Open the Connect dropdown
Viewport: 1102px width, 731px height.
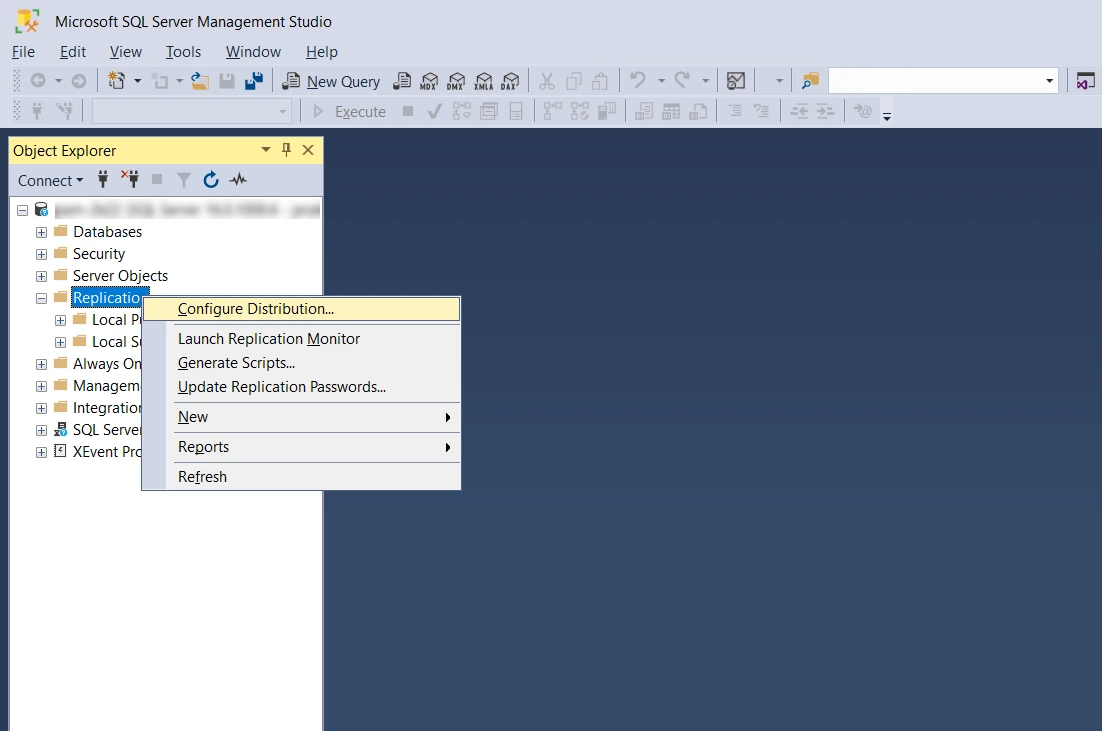click(x=51, y=181)
